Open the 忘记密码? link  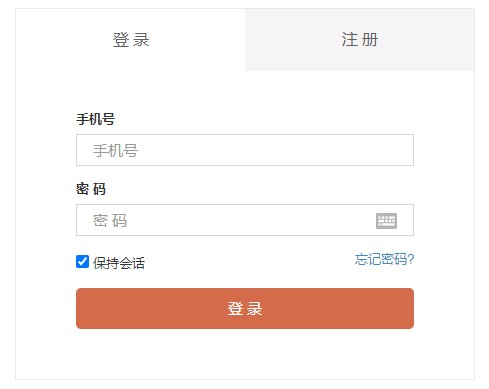click(384, 259)
